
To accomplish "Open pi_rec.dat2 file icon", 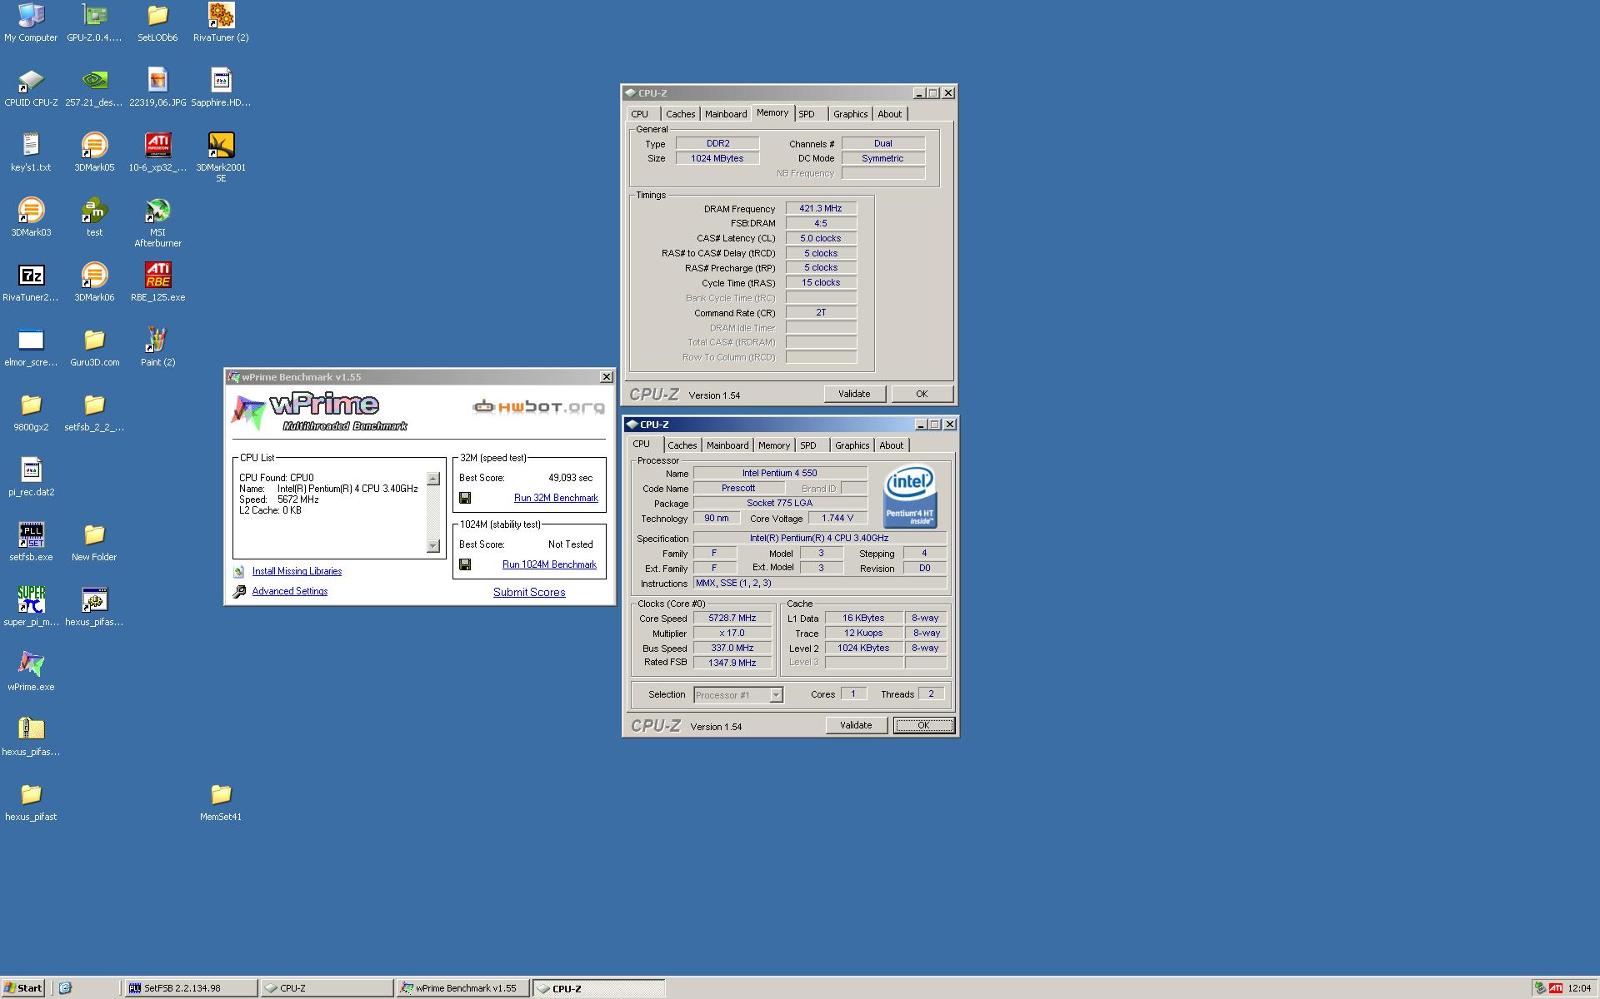I will click(31, 470).
